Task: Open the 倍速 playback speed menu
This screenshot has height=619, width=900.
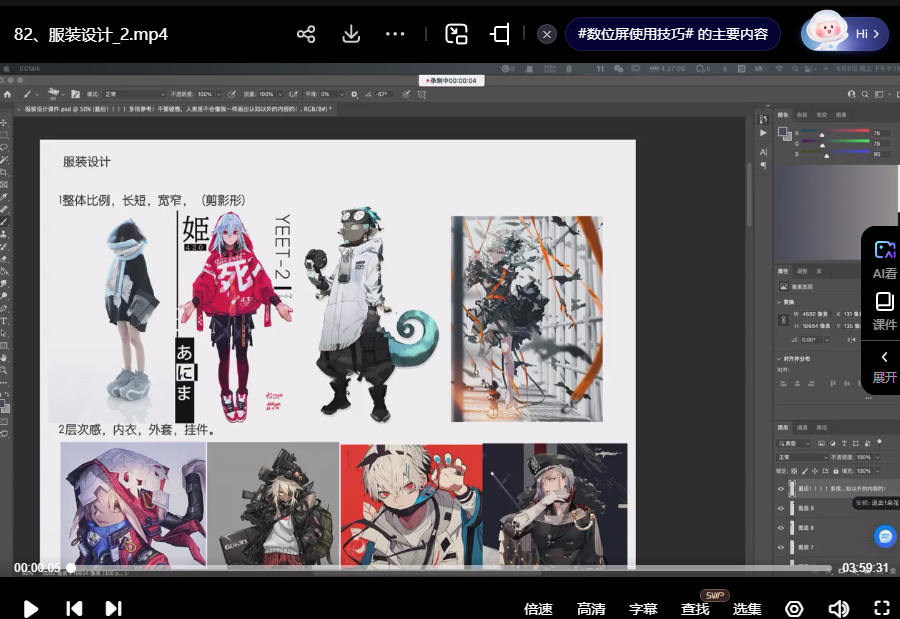Action: click(x=538, y=609)
